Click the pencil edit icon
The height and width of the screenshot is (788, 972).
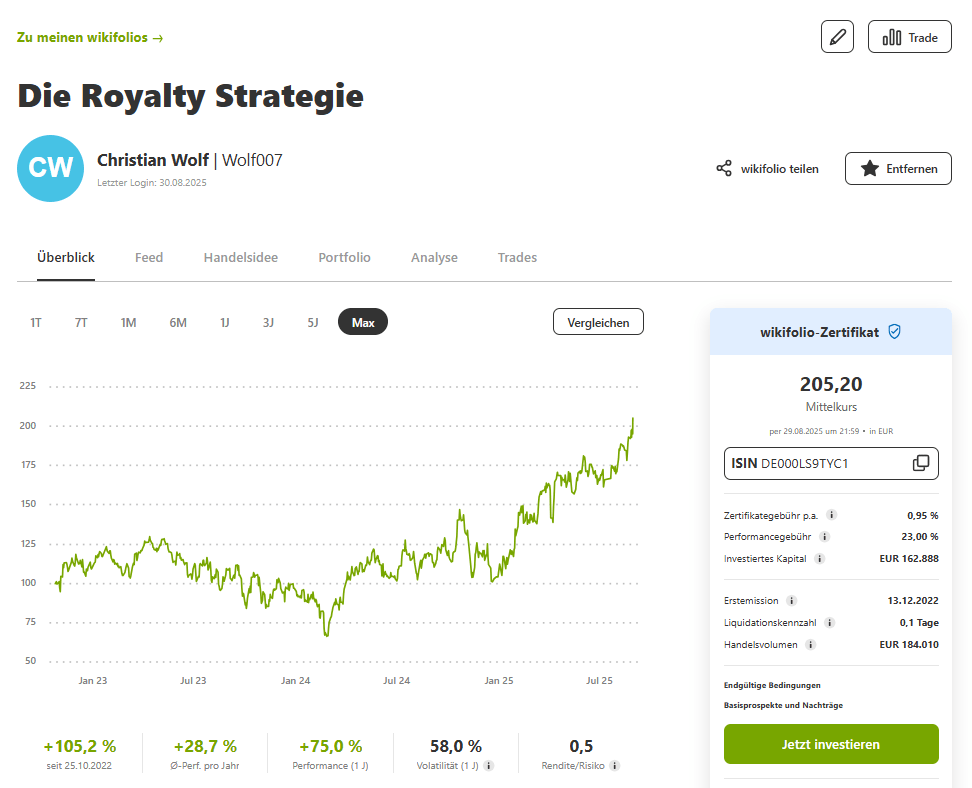tap(837, 37)
